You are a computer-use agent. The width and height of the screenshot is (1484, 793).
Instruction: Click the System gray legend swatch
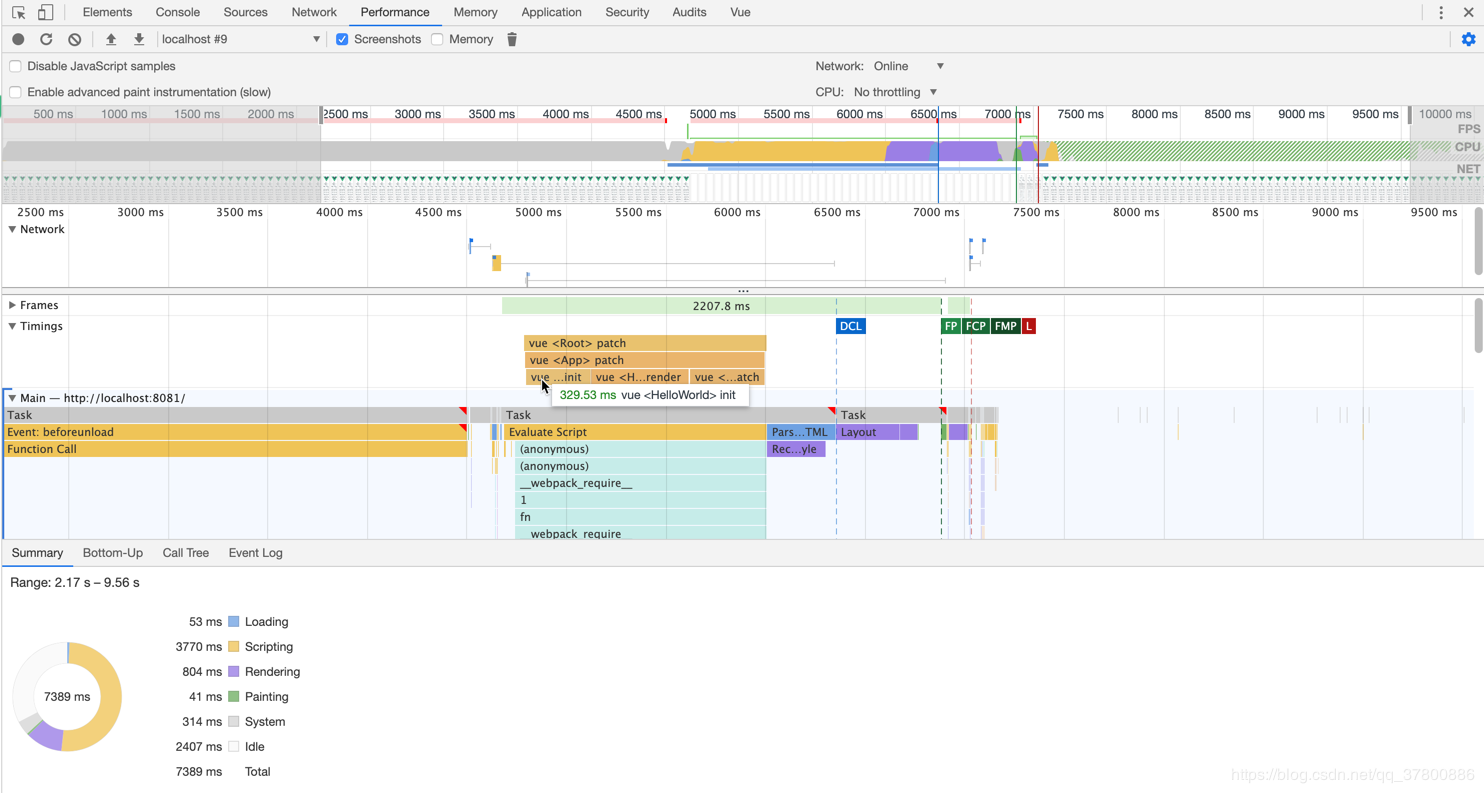234,722
